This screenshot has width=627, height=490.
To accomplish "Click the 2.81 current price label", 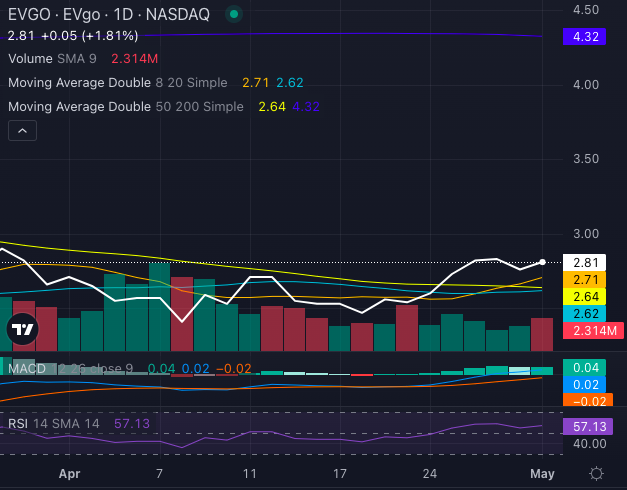I will pyautogui.click(x=584, y=263).
